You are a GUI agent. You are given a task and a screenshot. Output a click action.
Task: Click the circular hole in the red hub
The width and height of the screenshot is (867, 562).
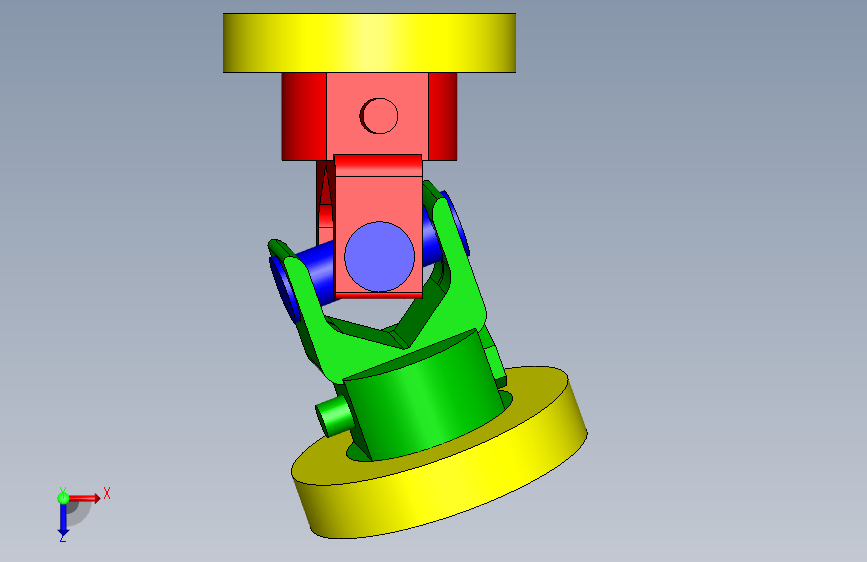tap(379, 116)
